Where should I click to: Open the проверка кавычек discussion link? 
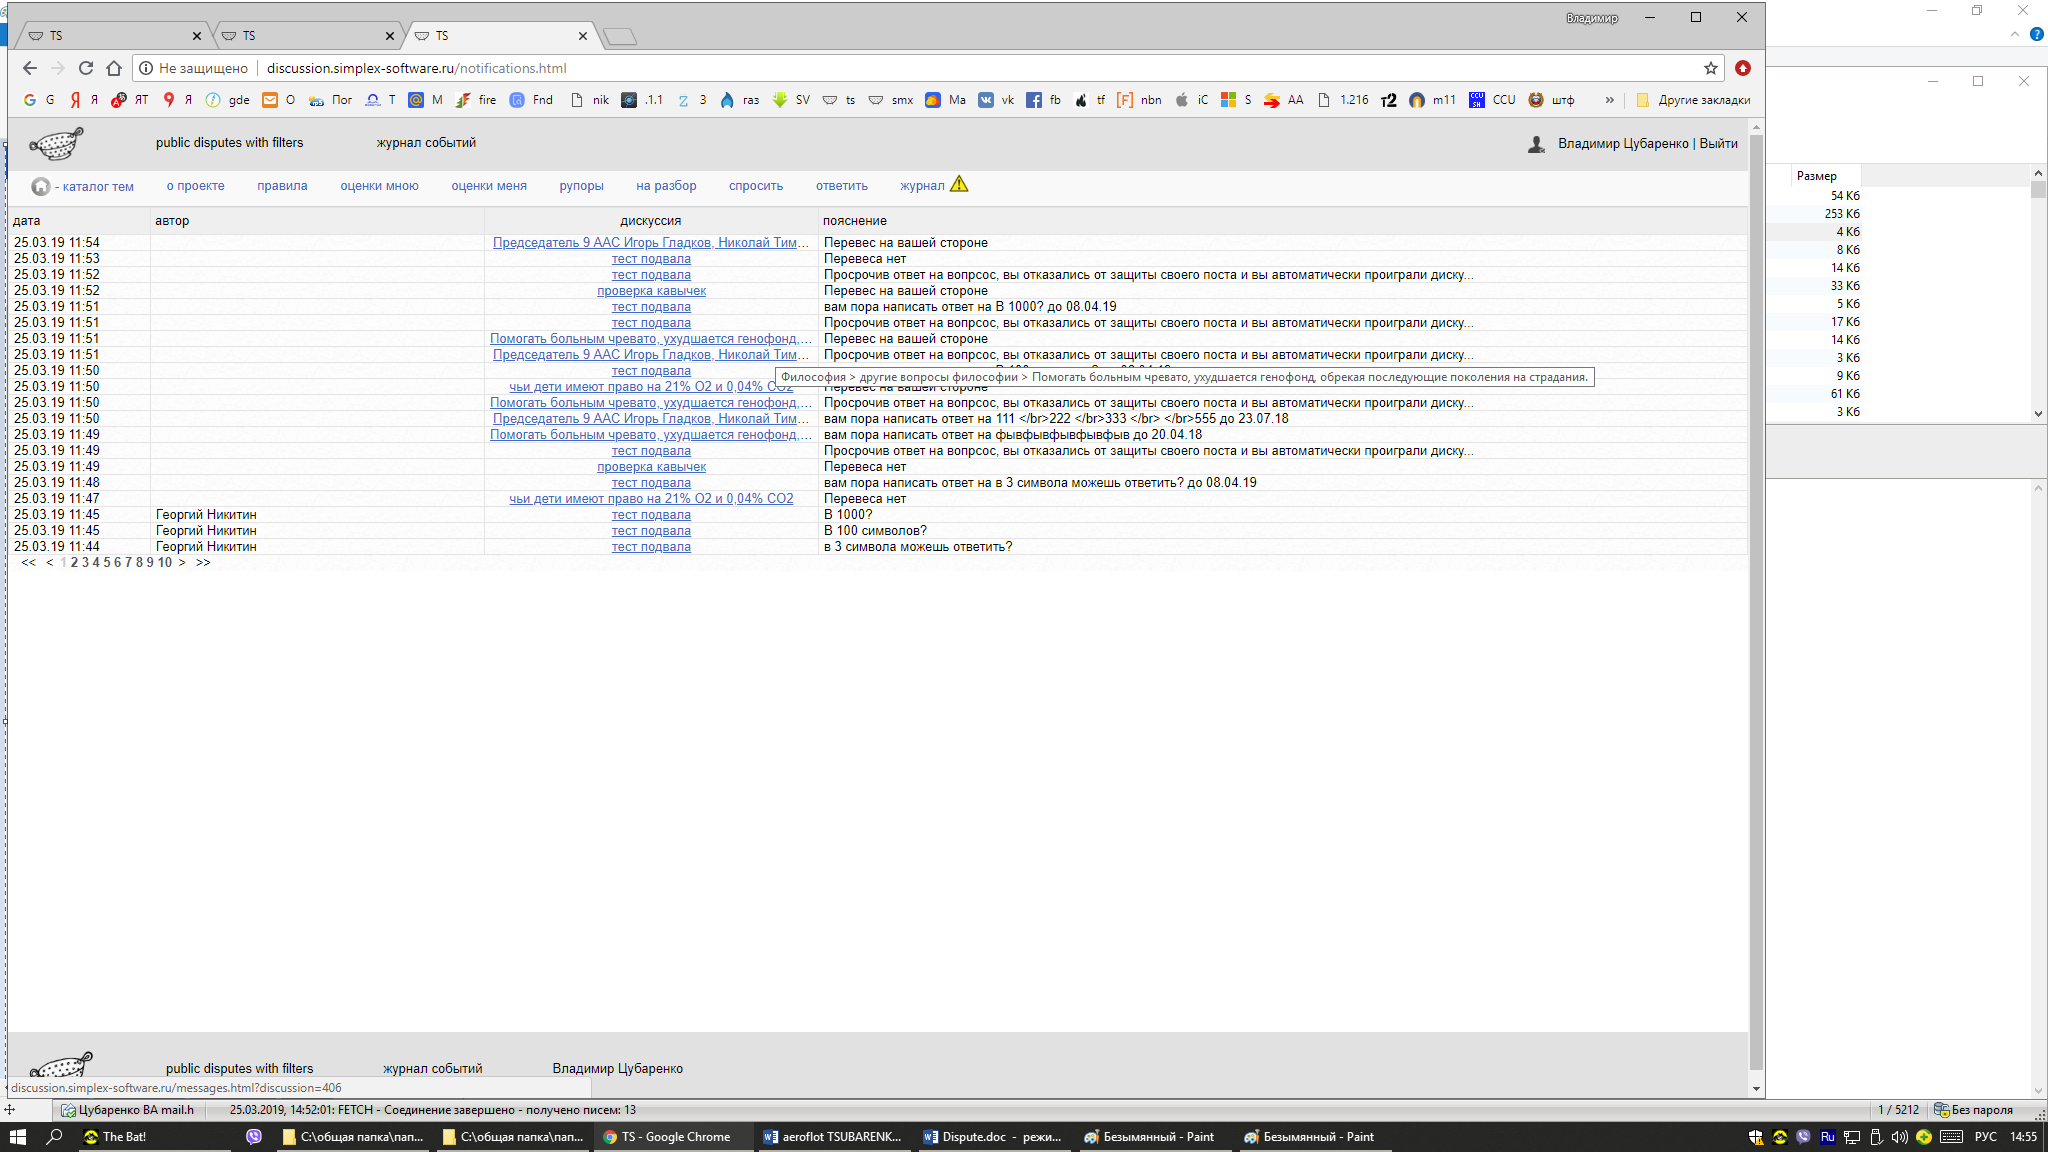coord(651,291)
